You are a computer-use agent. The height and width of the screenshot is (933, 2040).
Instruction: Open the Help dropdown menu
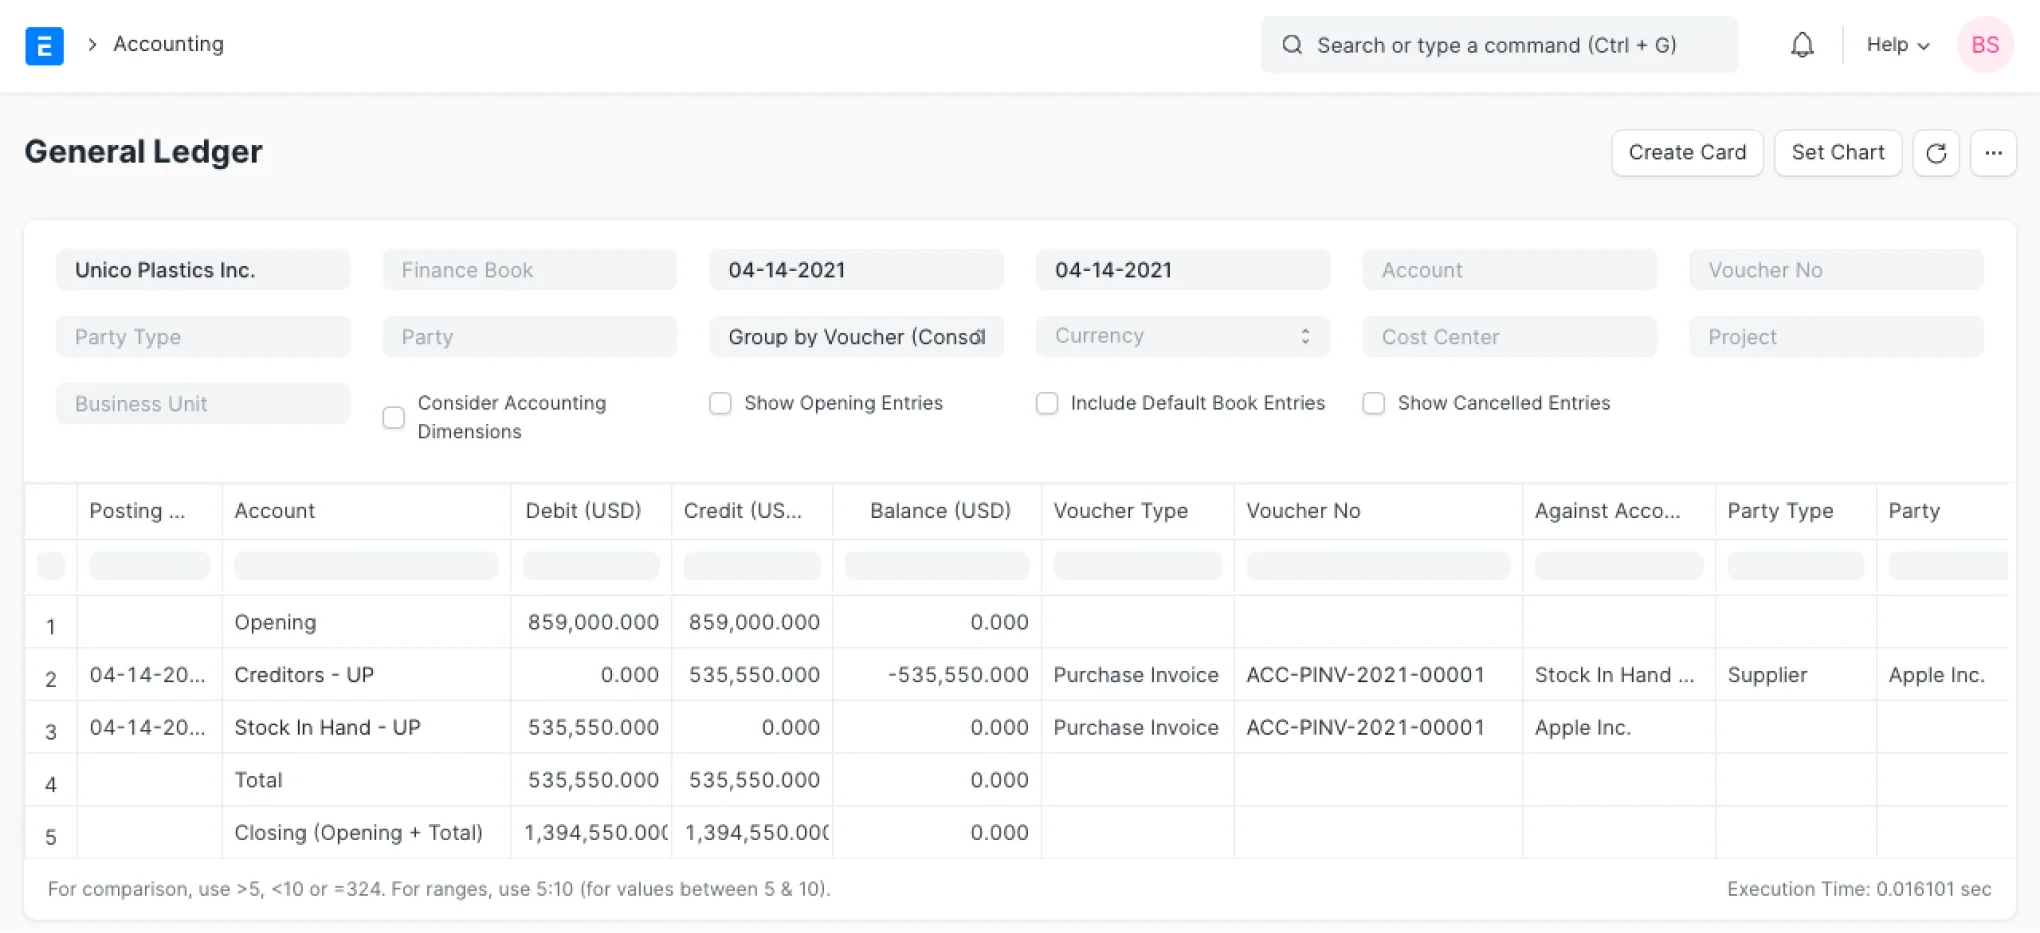point(1895,45)
